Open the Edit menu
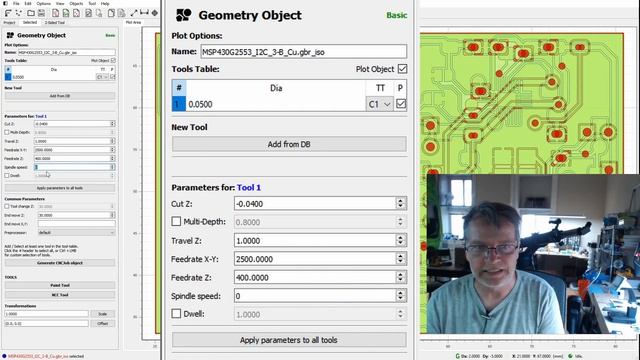The image size is (640, 360). (x=28, y=3)
